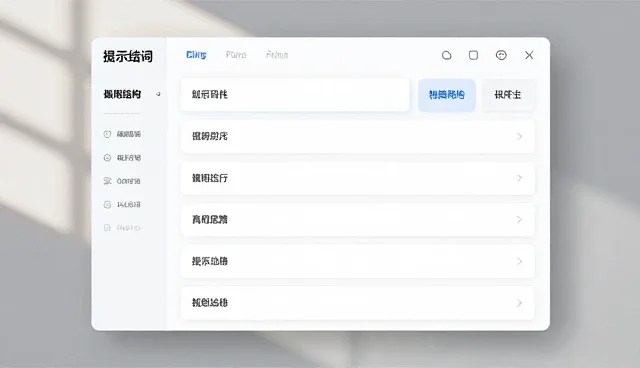Click the cloud-shaped icon in header
The image size is (640, 368).
[x=447, y=55]
